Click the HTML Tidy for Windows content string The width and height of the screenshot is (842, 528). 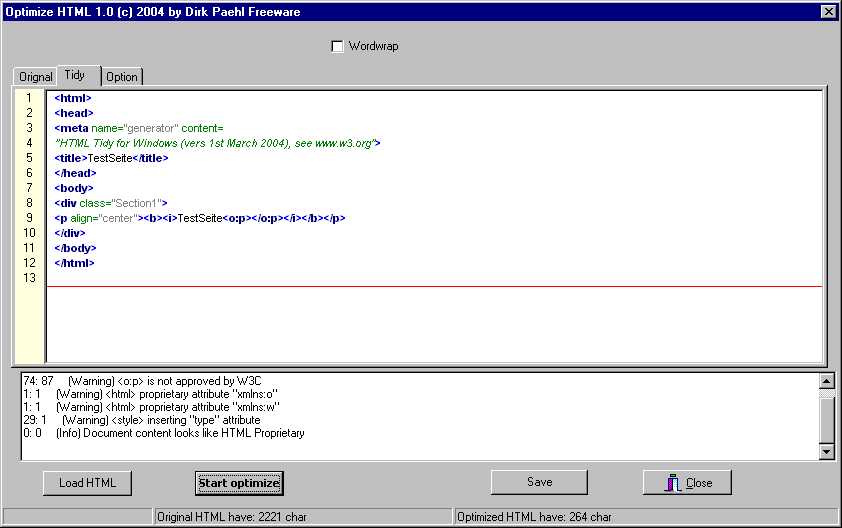pyautogui.click(x=217, y=143)
